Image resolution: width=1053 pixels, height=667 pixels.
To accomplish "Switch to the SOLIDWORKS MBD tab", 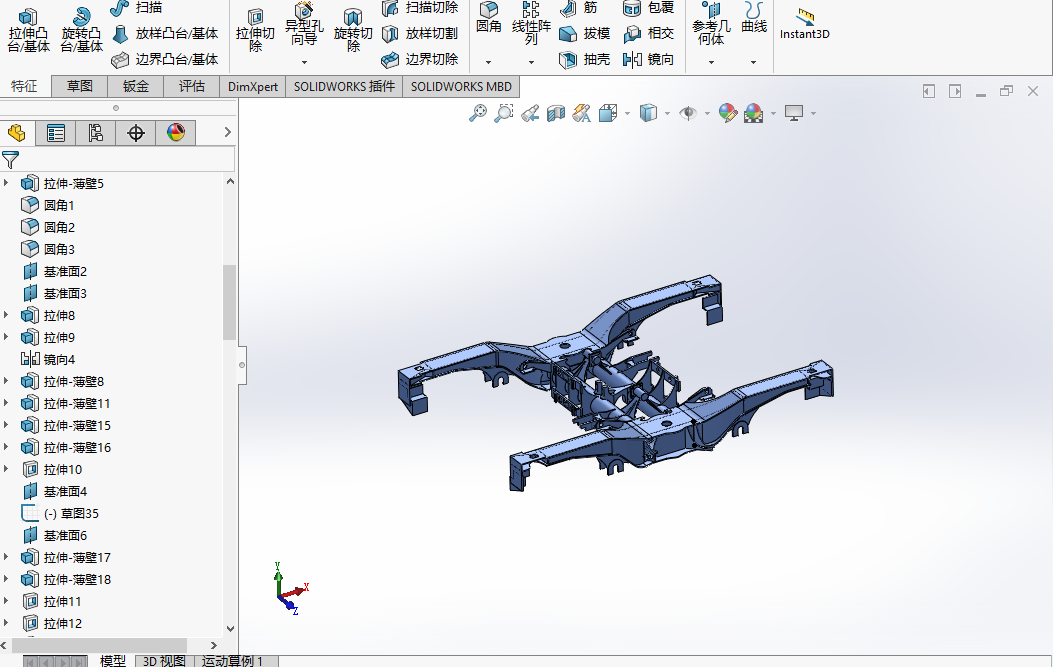I will 461,87.
